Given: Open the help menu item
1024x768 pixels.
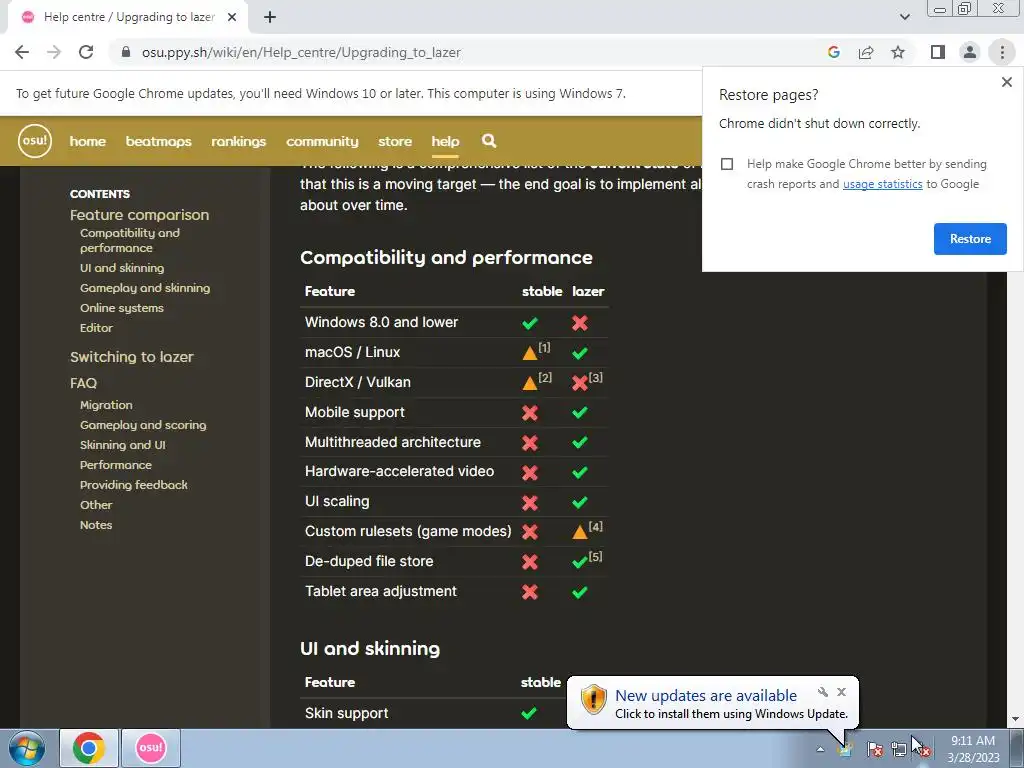Looking at the screenshot, I should point(445,141).
